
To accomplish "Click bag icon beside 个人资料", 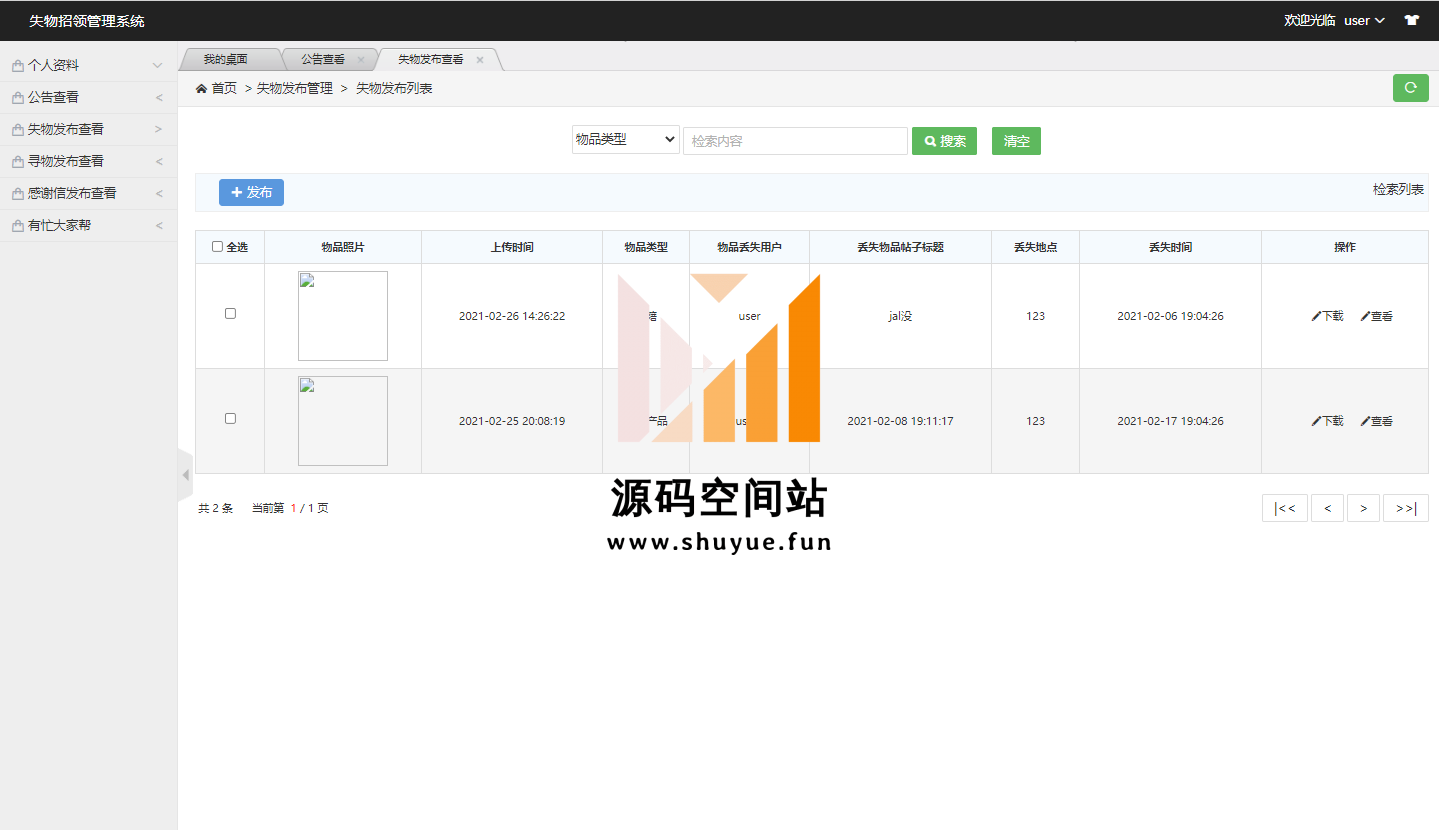I will (x=17, y=66).
